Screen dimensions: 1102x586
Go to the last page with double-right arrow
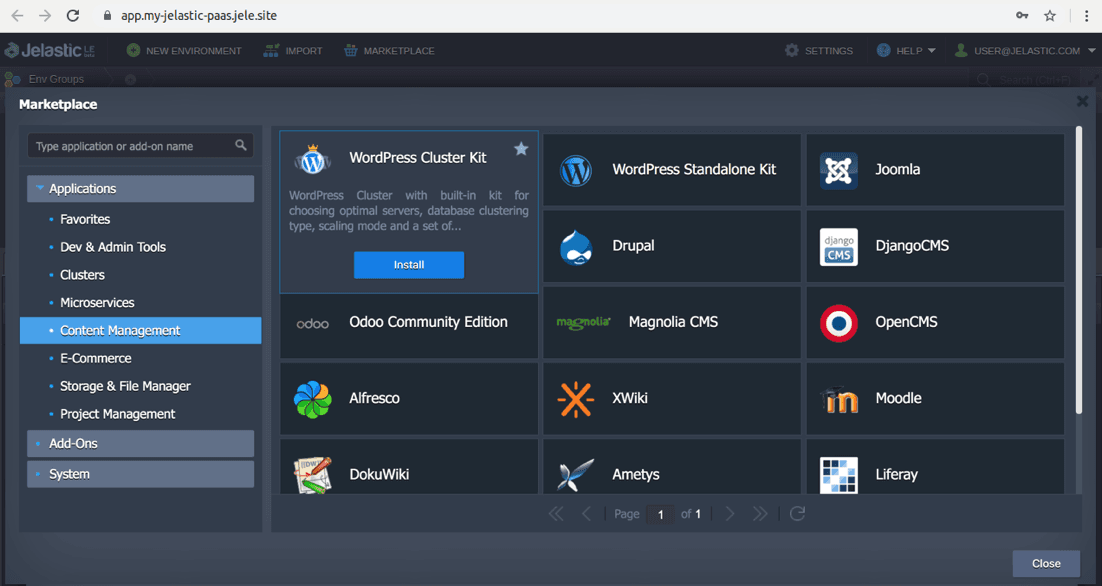click(760, 514)
